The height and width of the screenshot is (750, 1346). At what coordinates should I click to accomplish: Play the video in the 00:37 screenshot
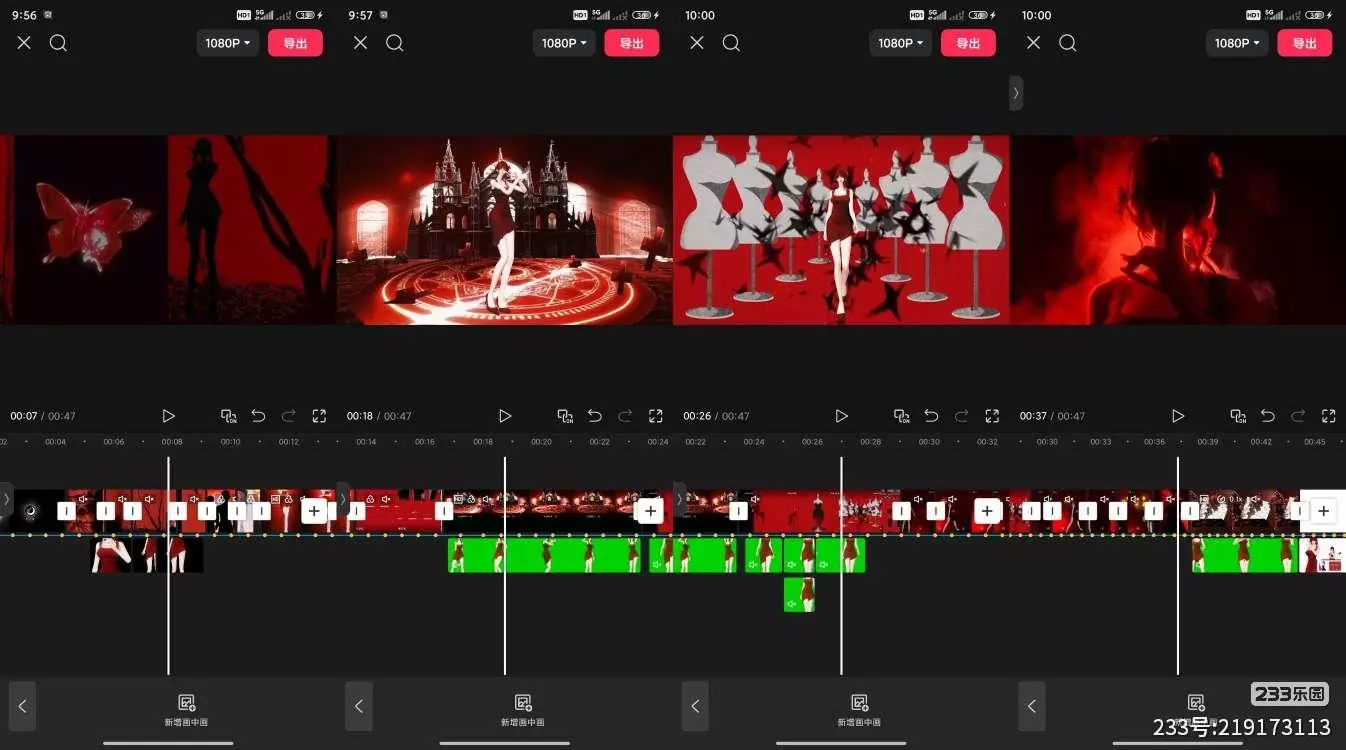(1178, 416)
